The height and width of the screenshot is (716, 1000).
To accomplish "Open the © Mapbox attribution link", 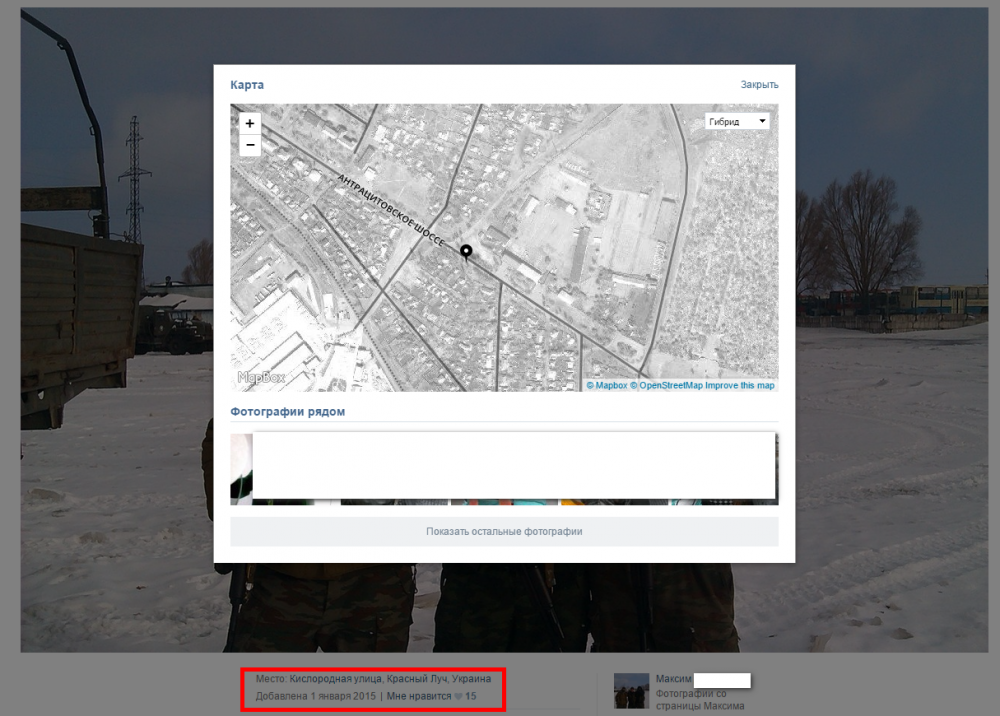I will pos(606,385).
